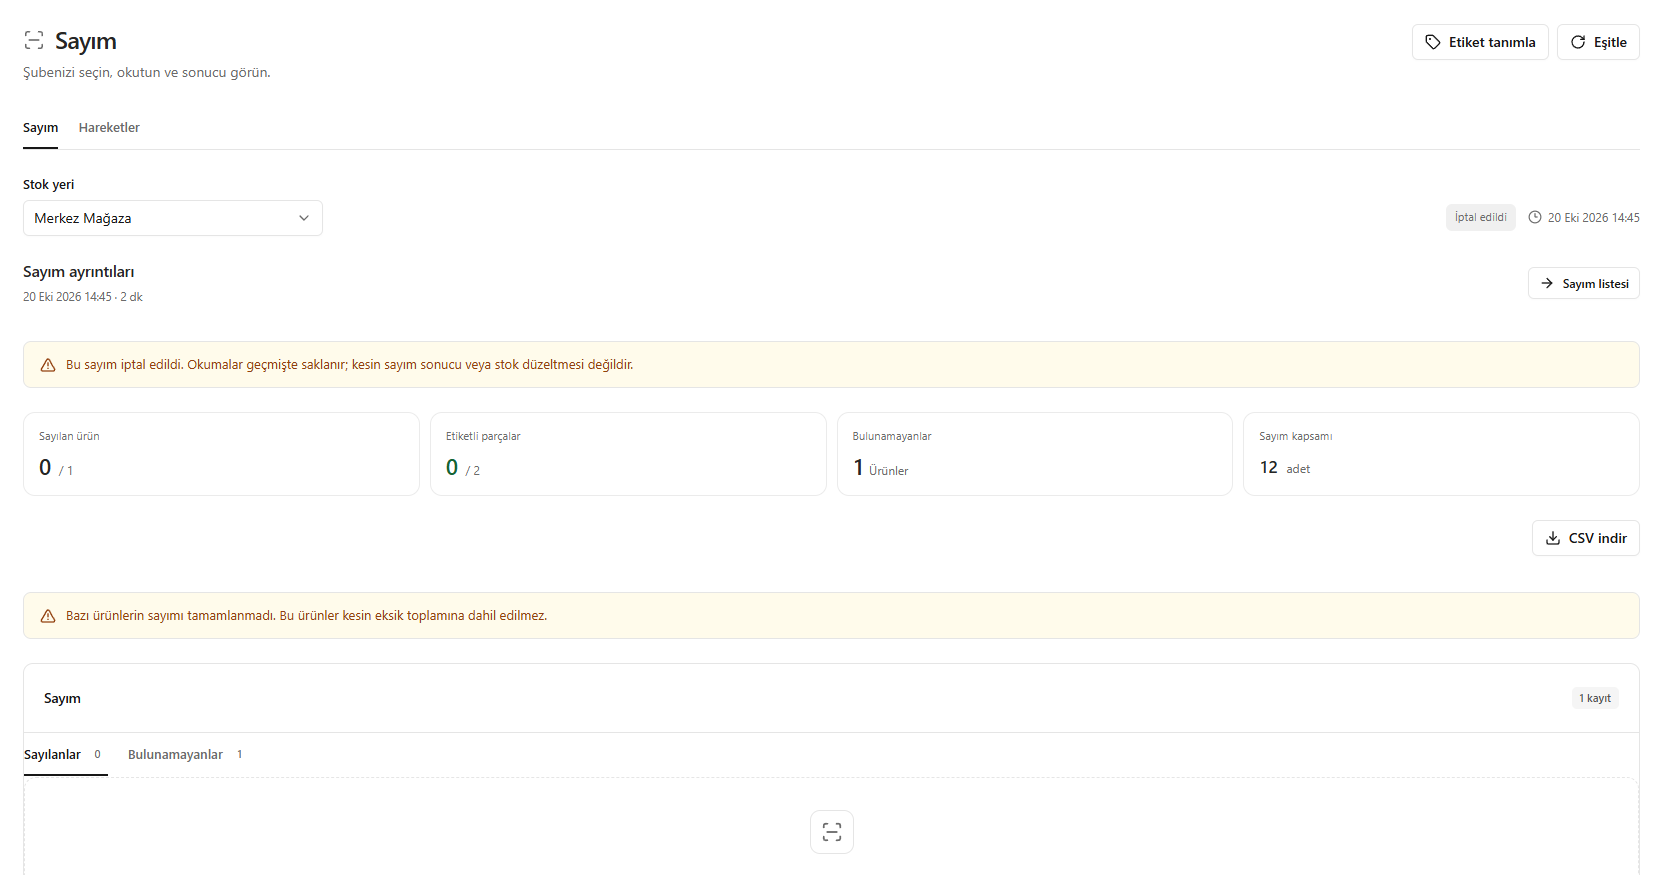This screenshot has width=1658, height=875.
Task: Download the CSV indir file
Action: click(x=1586, y=538)
